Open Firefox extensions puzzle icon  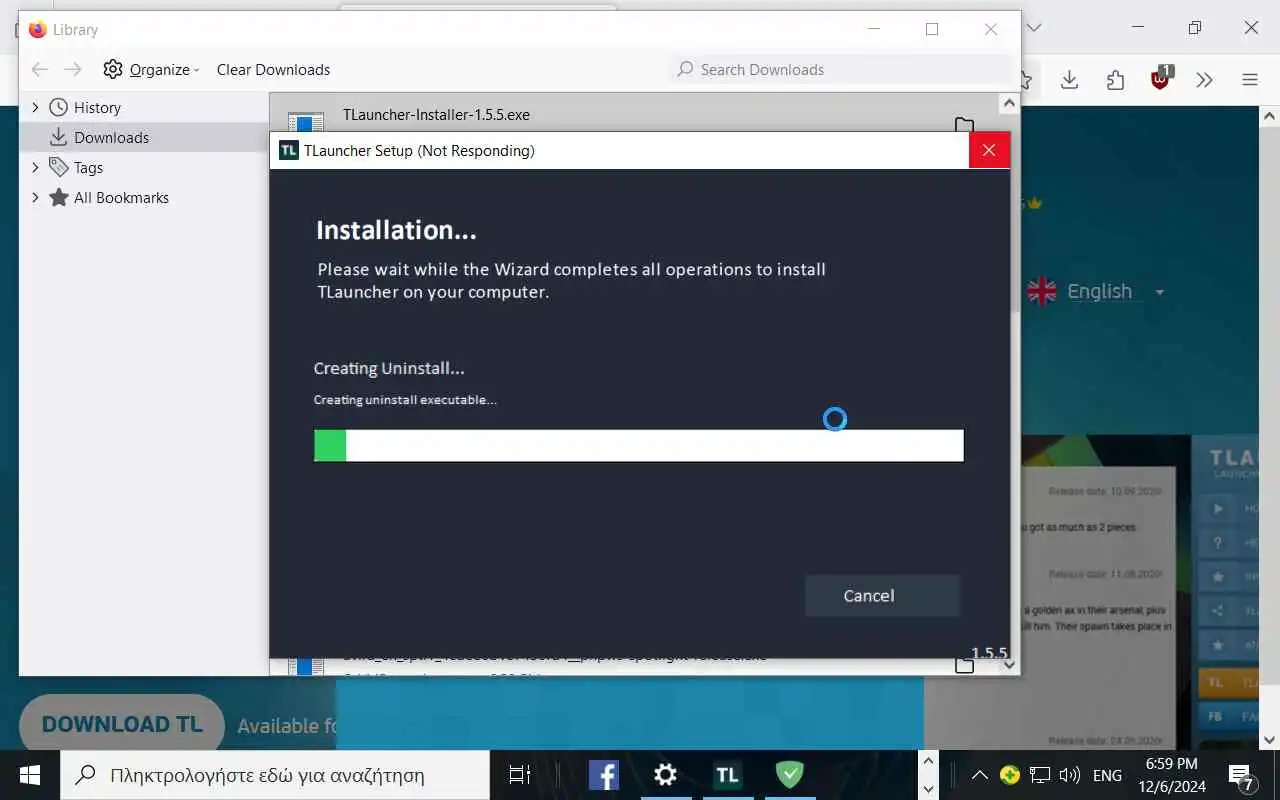click(x=1115, y=80)
